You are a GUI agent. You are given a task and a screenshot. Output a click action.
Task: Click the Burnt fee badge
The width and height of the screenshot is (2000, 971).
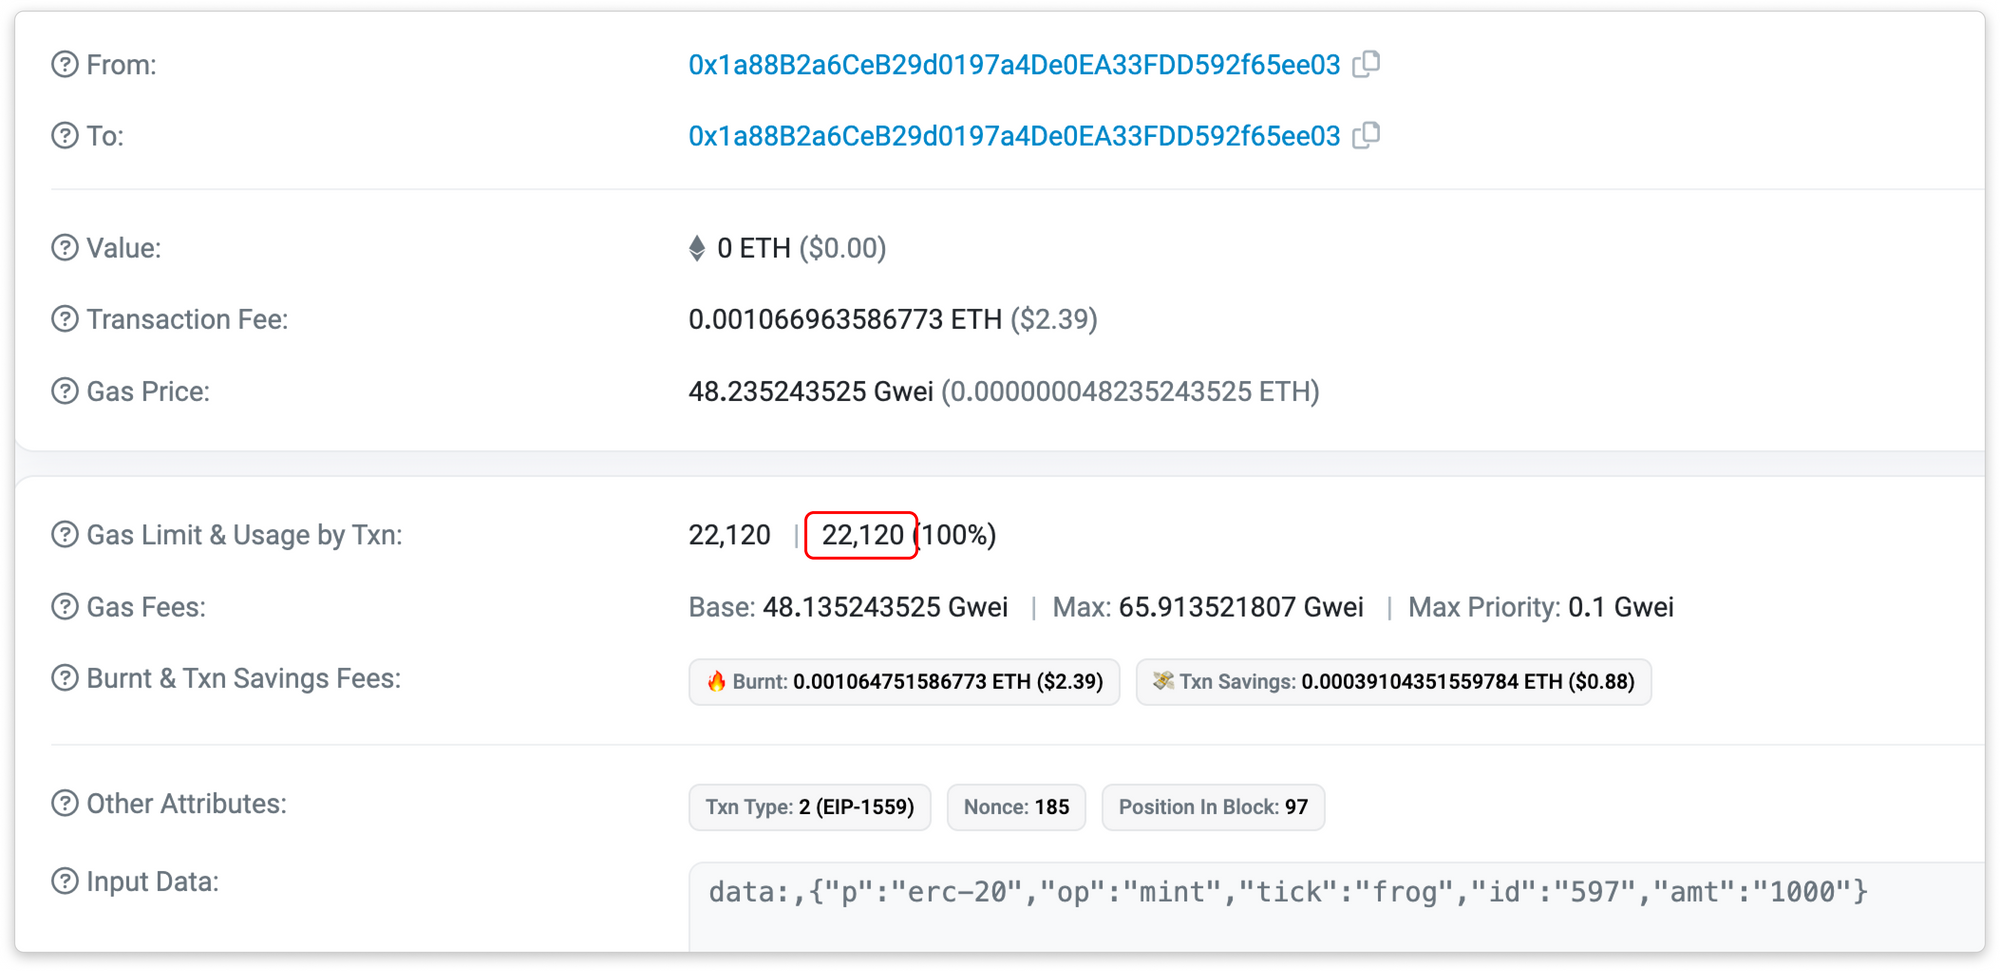click(x=904, y=682)
